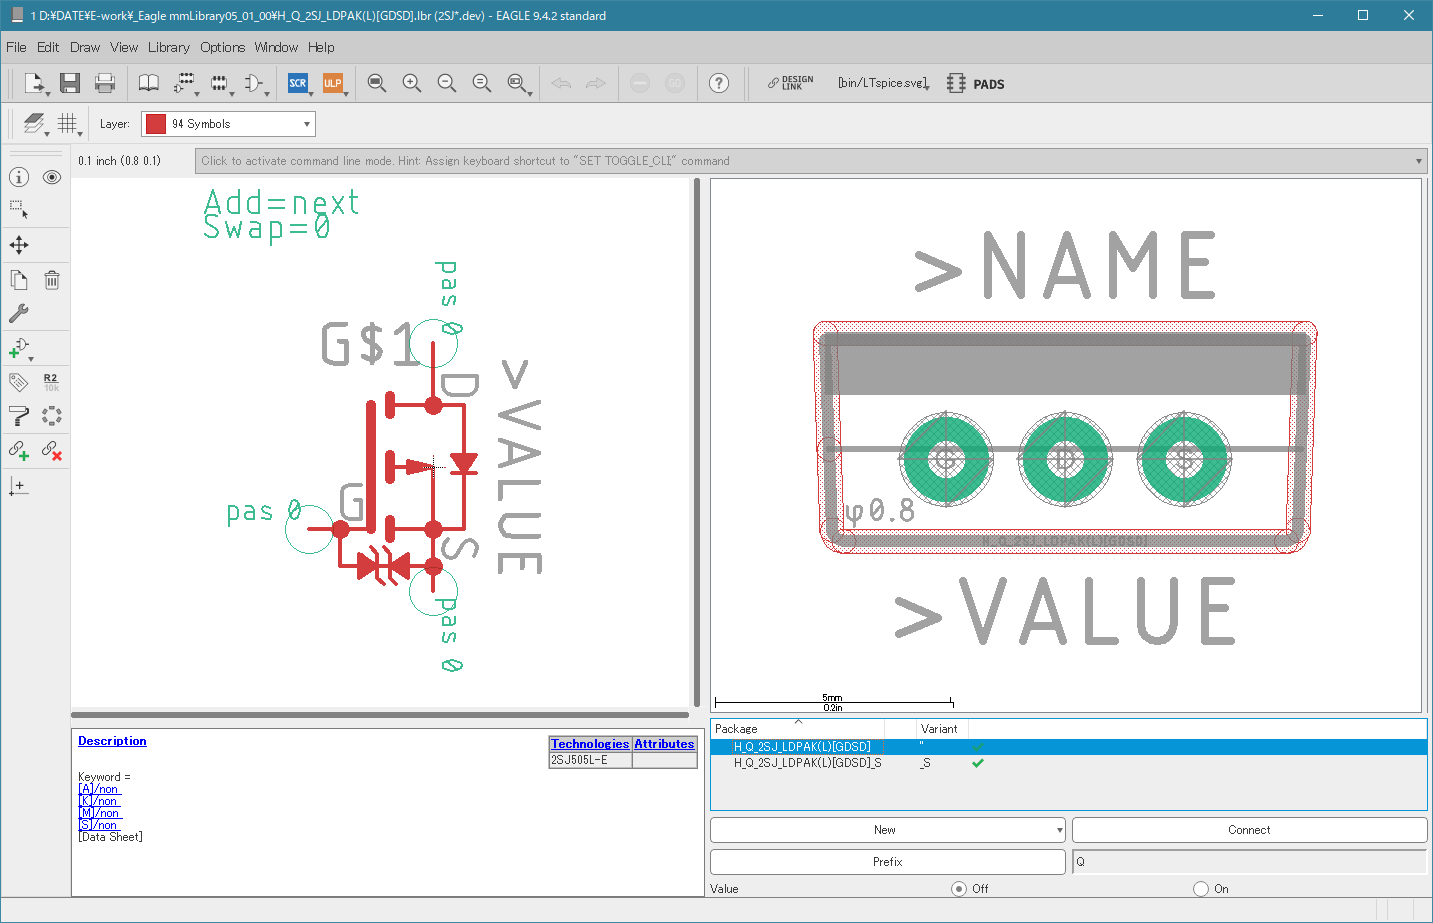This screenshot has height=923, width=1433.
Task: Expand the command line history dropdown
Action: coord(1419,161)
